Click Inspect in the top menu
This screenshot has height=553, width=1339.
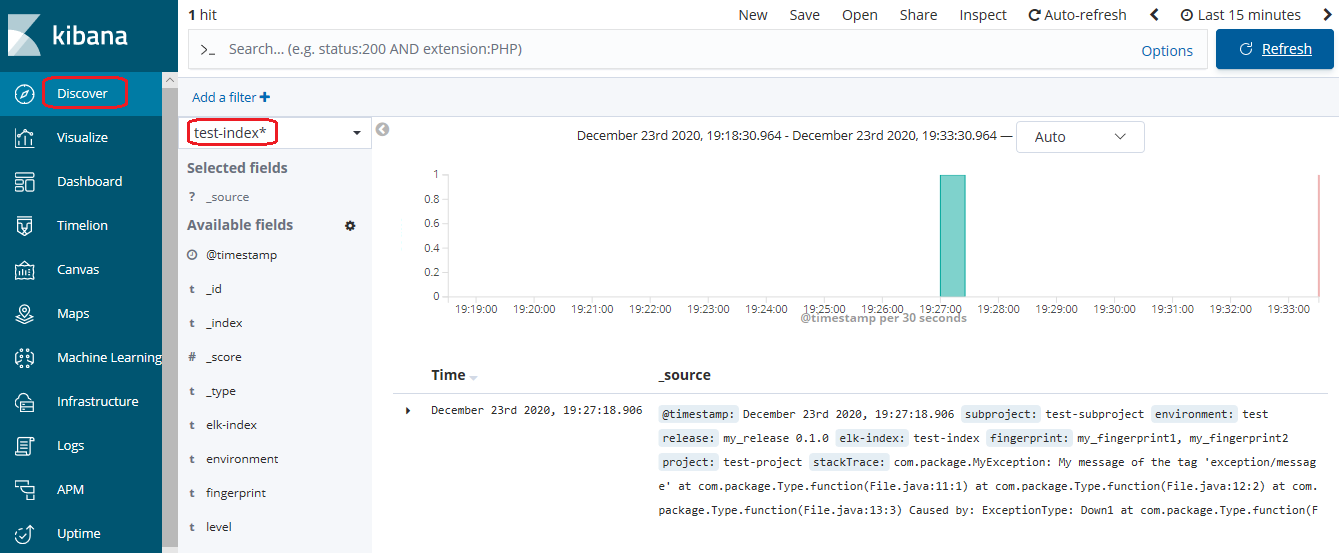pos(983,15)
